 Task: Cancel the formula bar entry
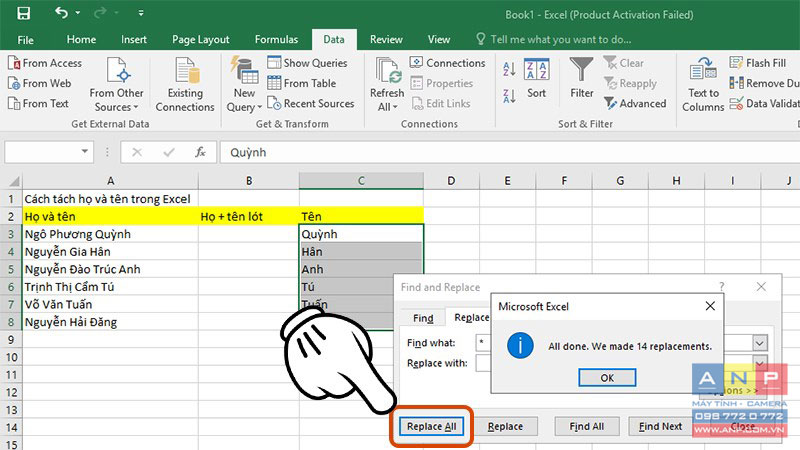coord(137,152)
